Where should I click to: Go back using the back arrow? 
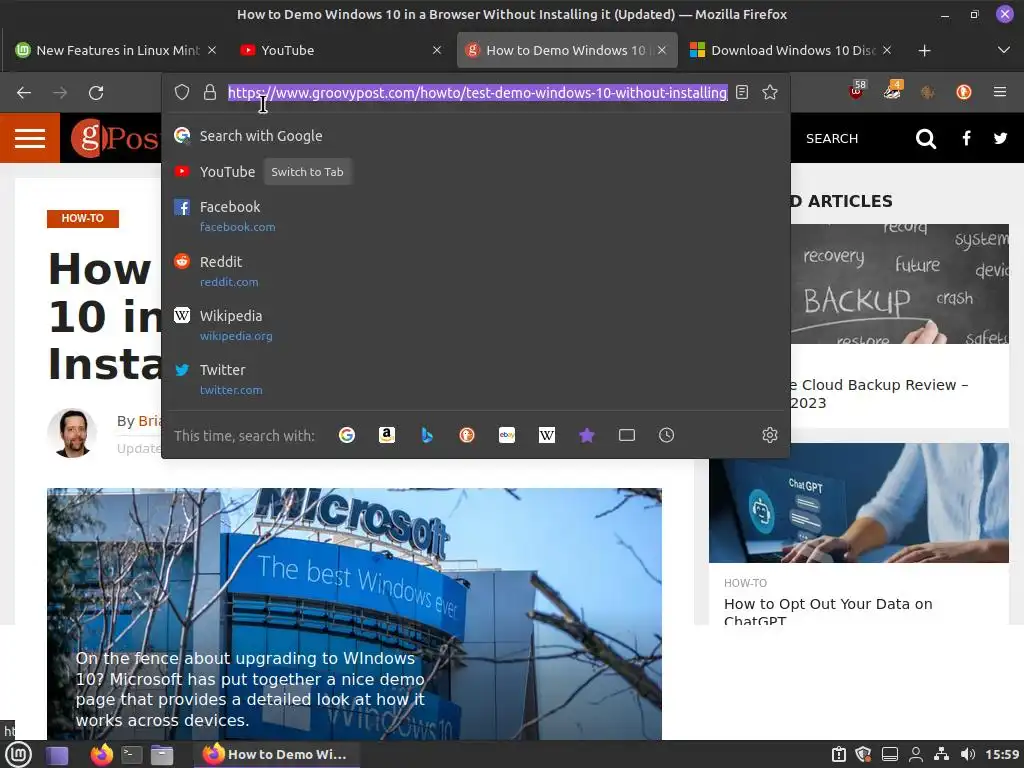[24, 93]
